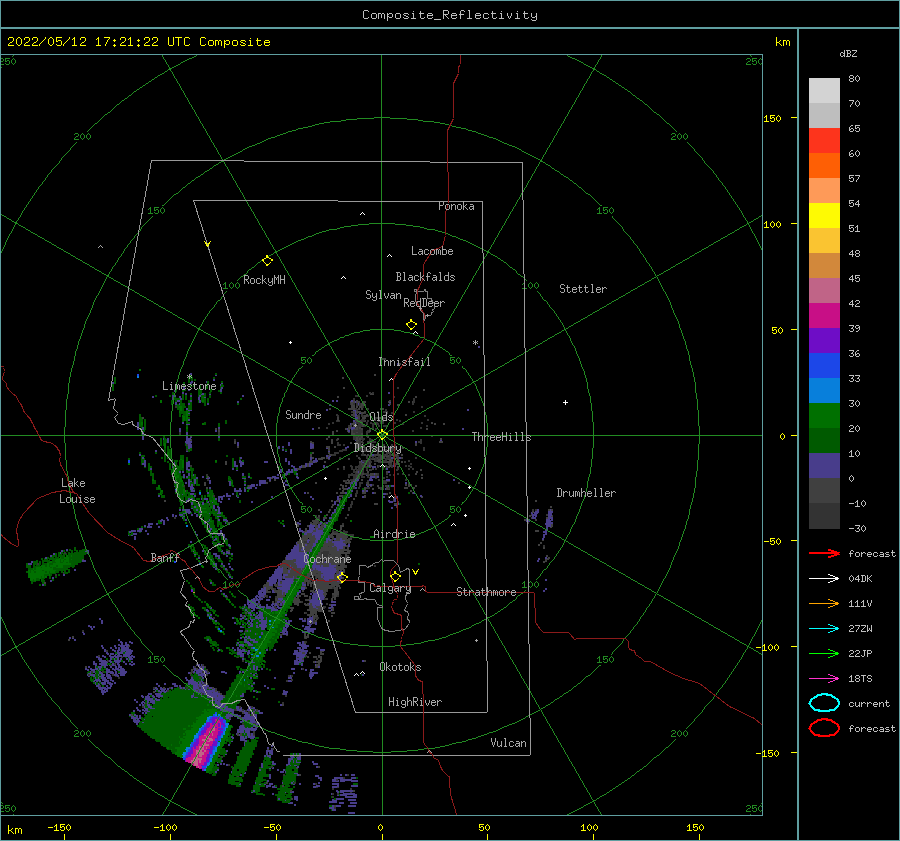Click the RockyMH label
900x841 pixels.
264,280
